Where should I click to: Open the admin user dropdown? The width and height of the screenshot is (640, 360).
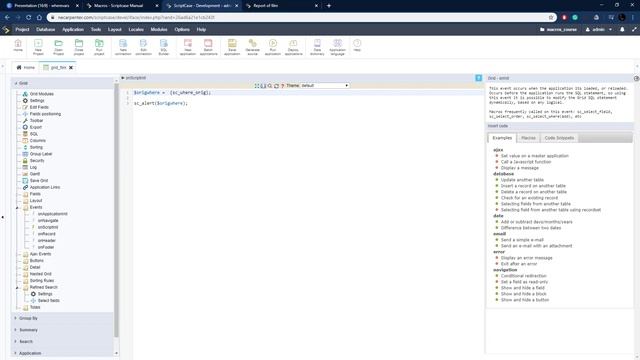click(x=599, y=29)
